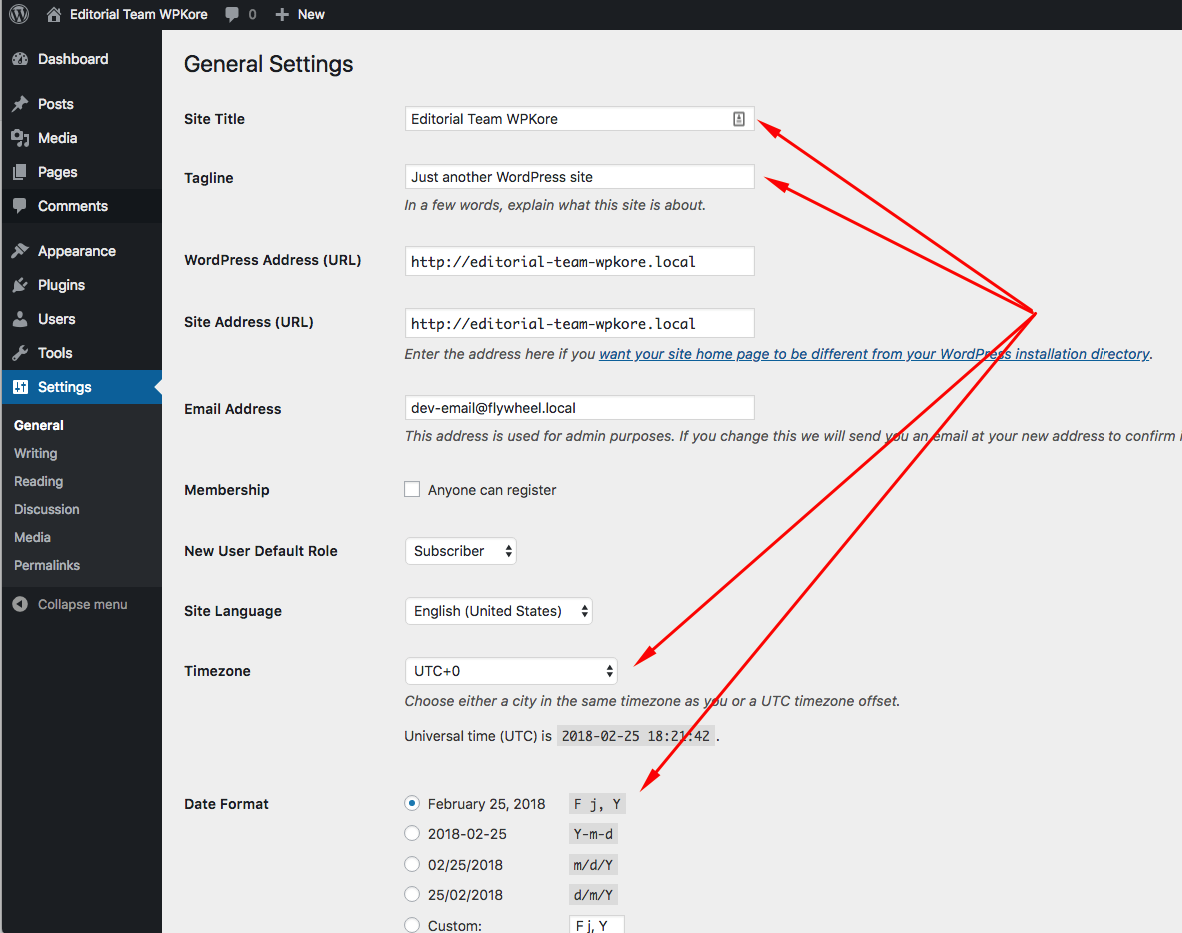Click the Pages sidebar icon

tap(20, 172)
